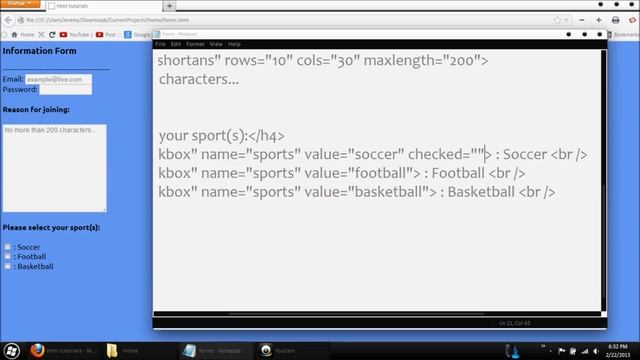Open Bookmarks button at far right of bar

tap(623, 35)
